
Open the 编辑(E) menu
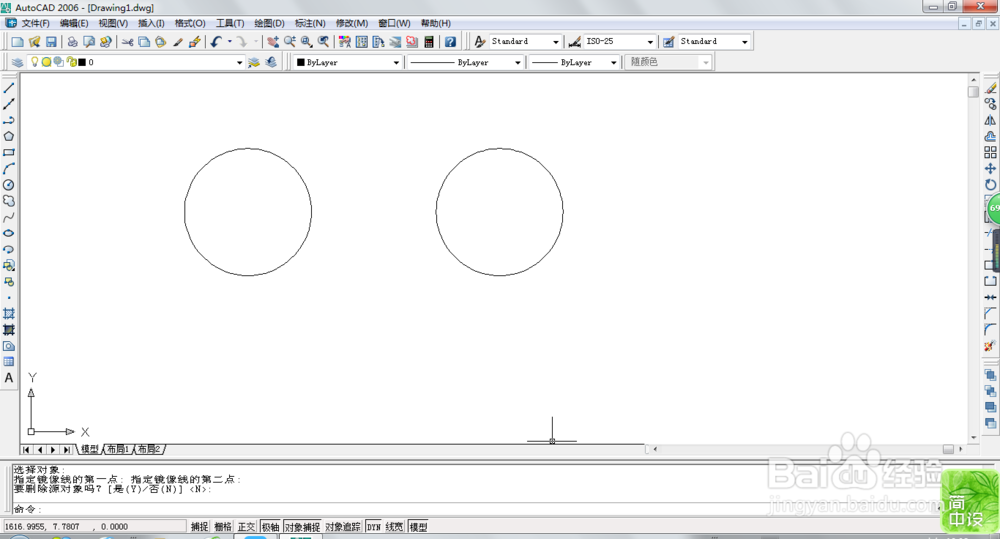click(74, 23)
